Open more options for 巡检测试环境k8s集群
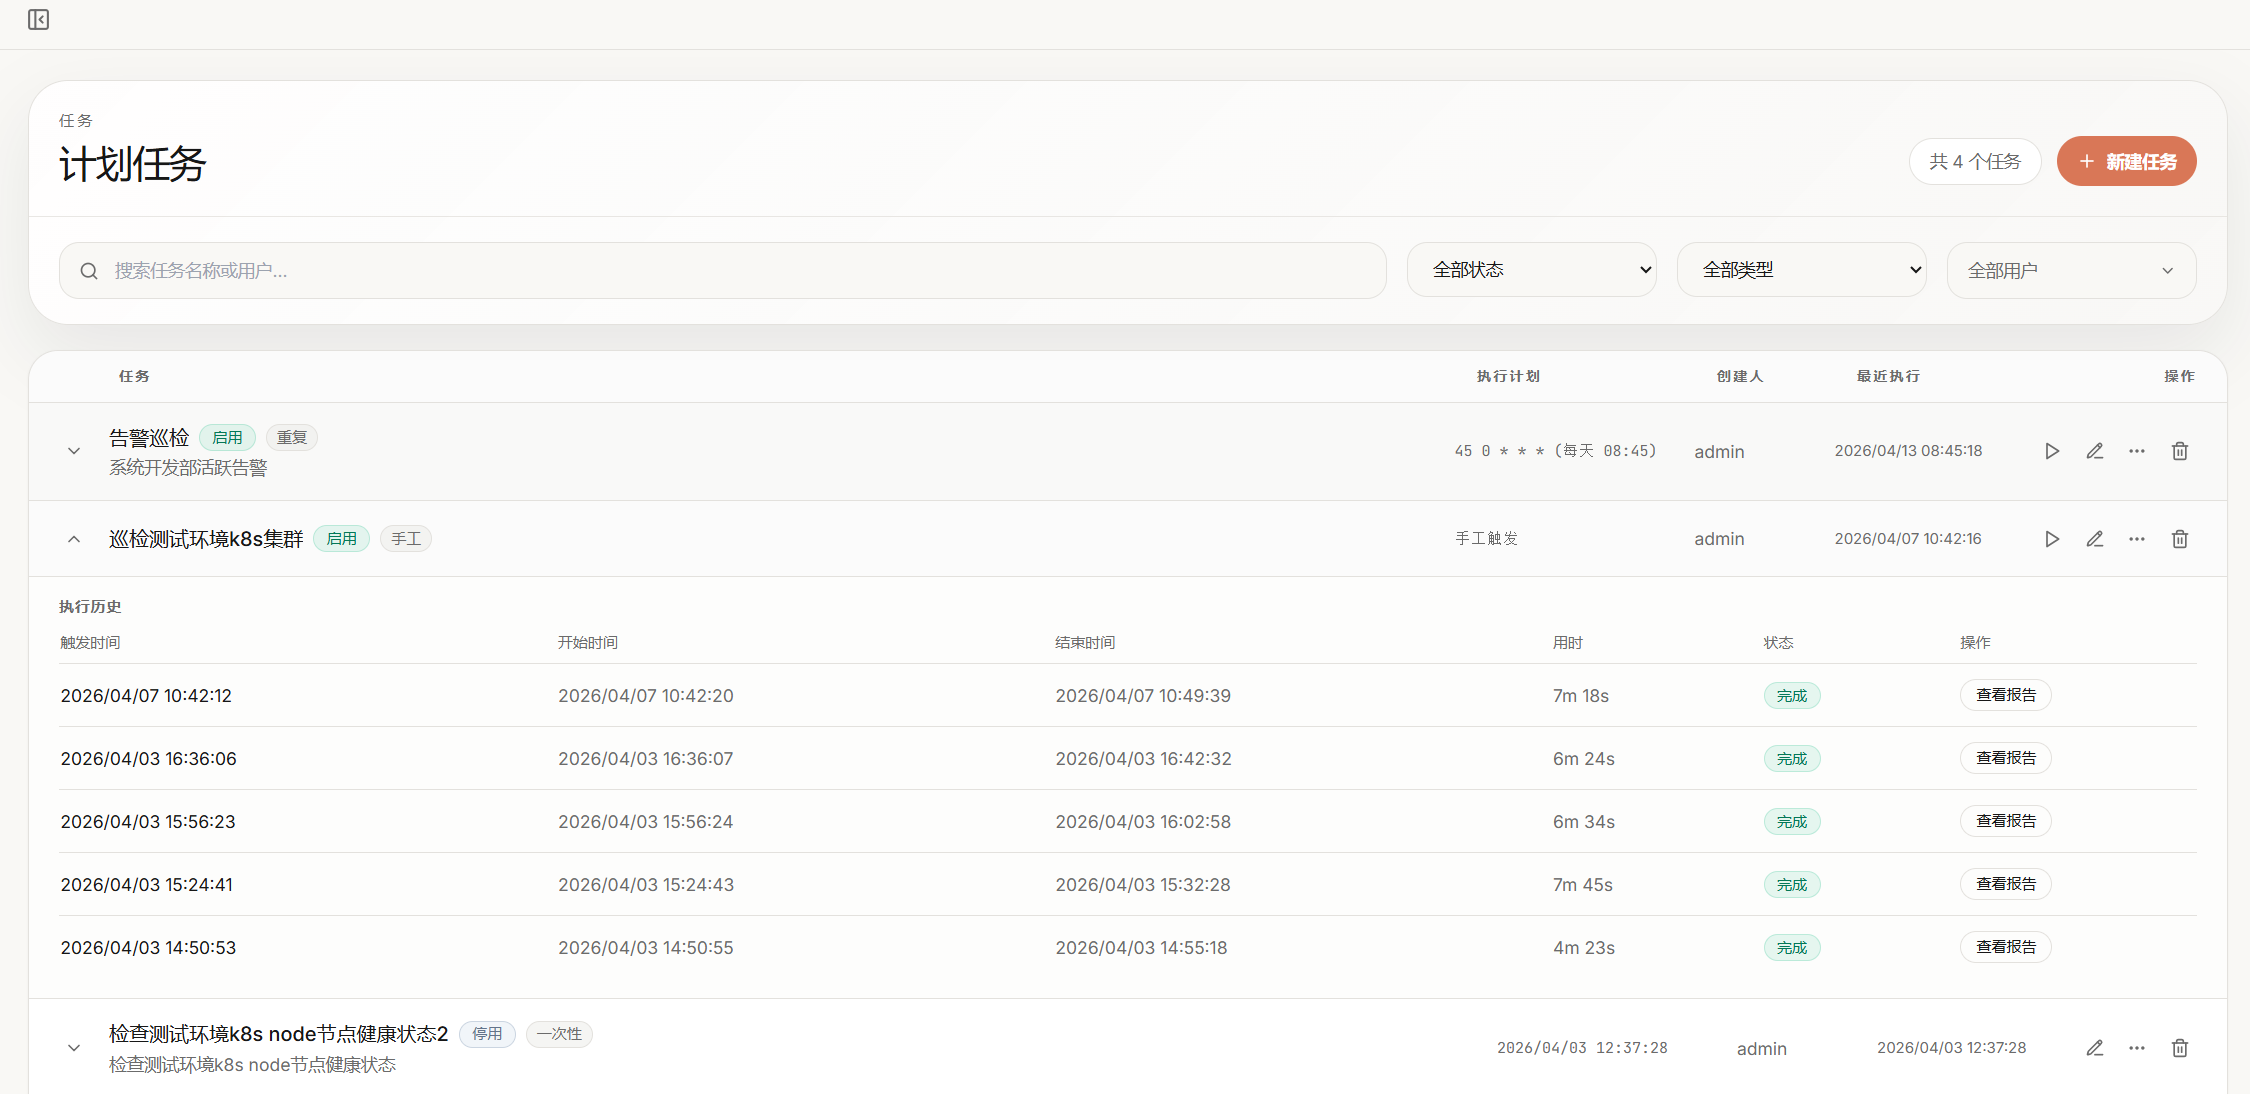The height and width of the screenshot is (1094, 2250). (2137, 539)
